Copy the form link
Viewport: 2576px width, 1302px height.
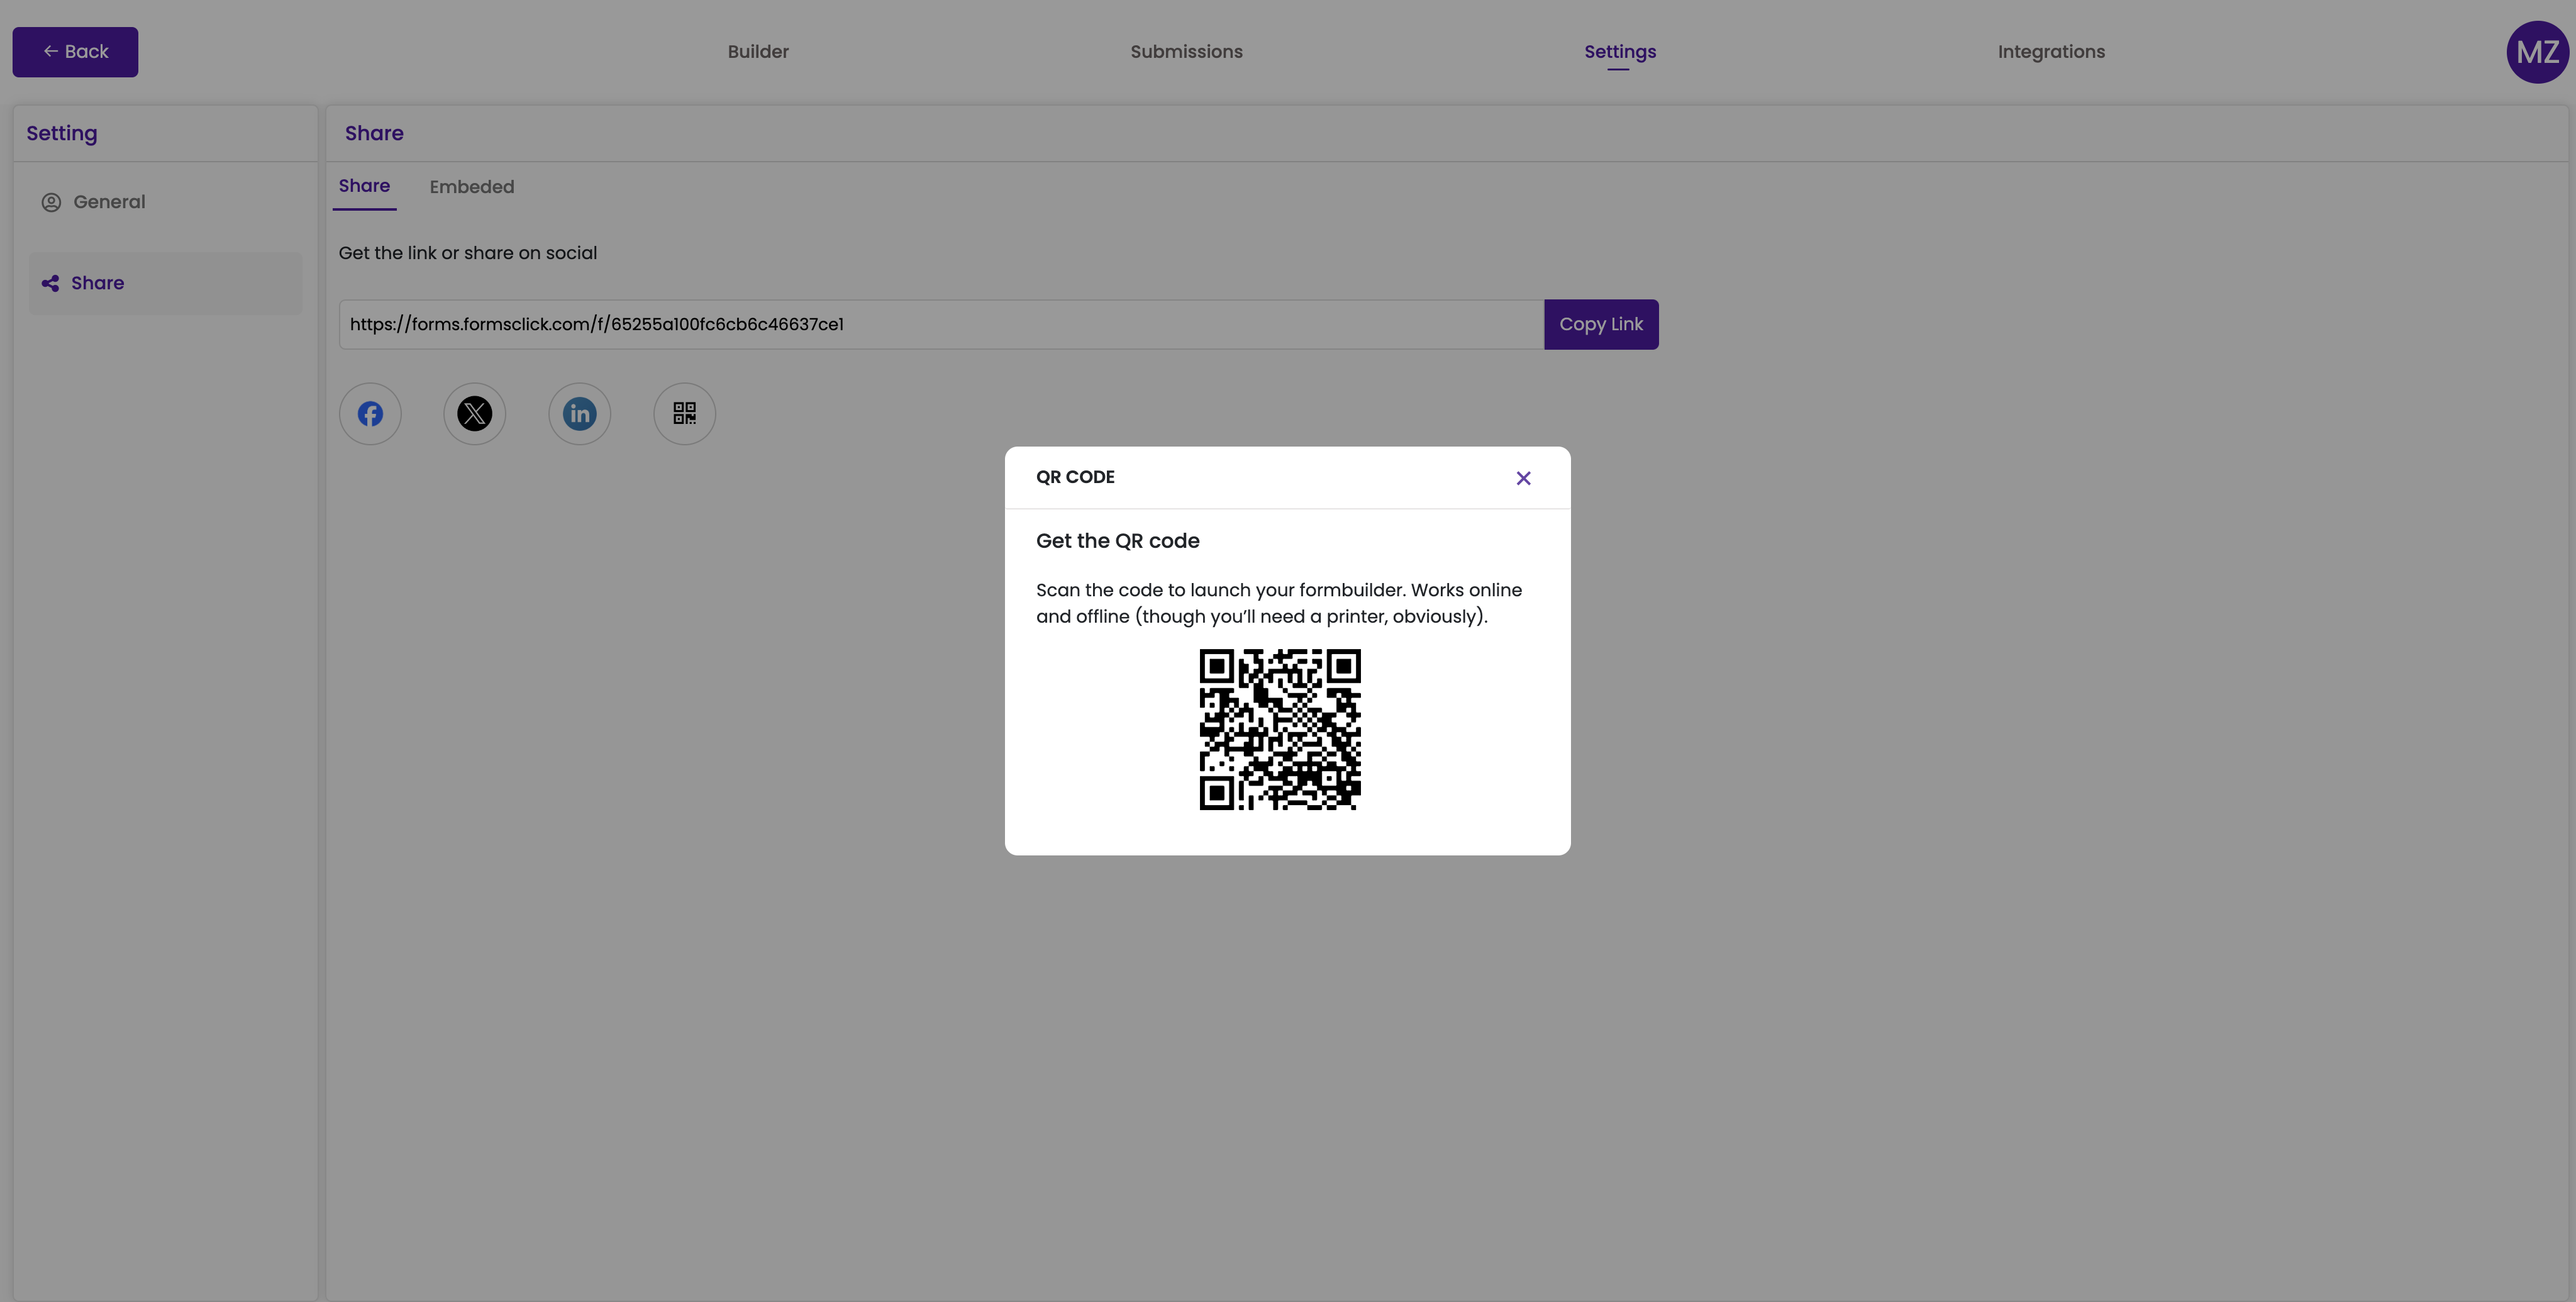coord(1601,324)
